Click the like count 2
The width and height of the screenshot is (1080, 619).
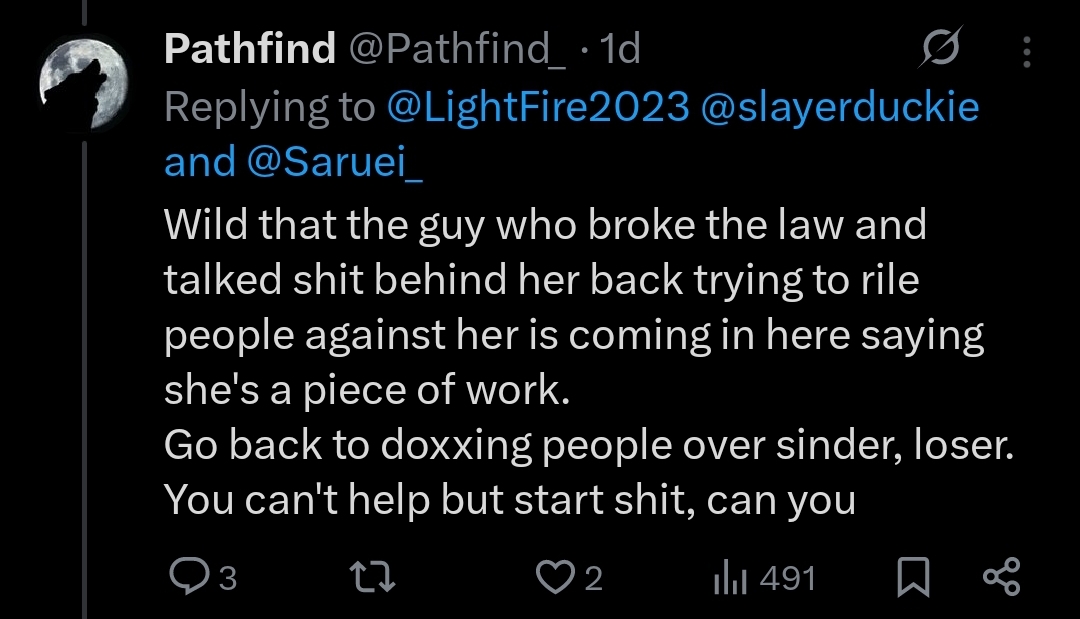click(x=593, y=578)
